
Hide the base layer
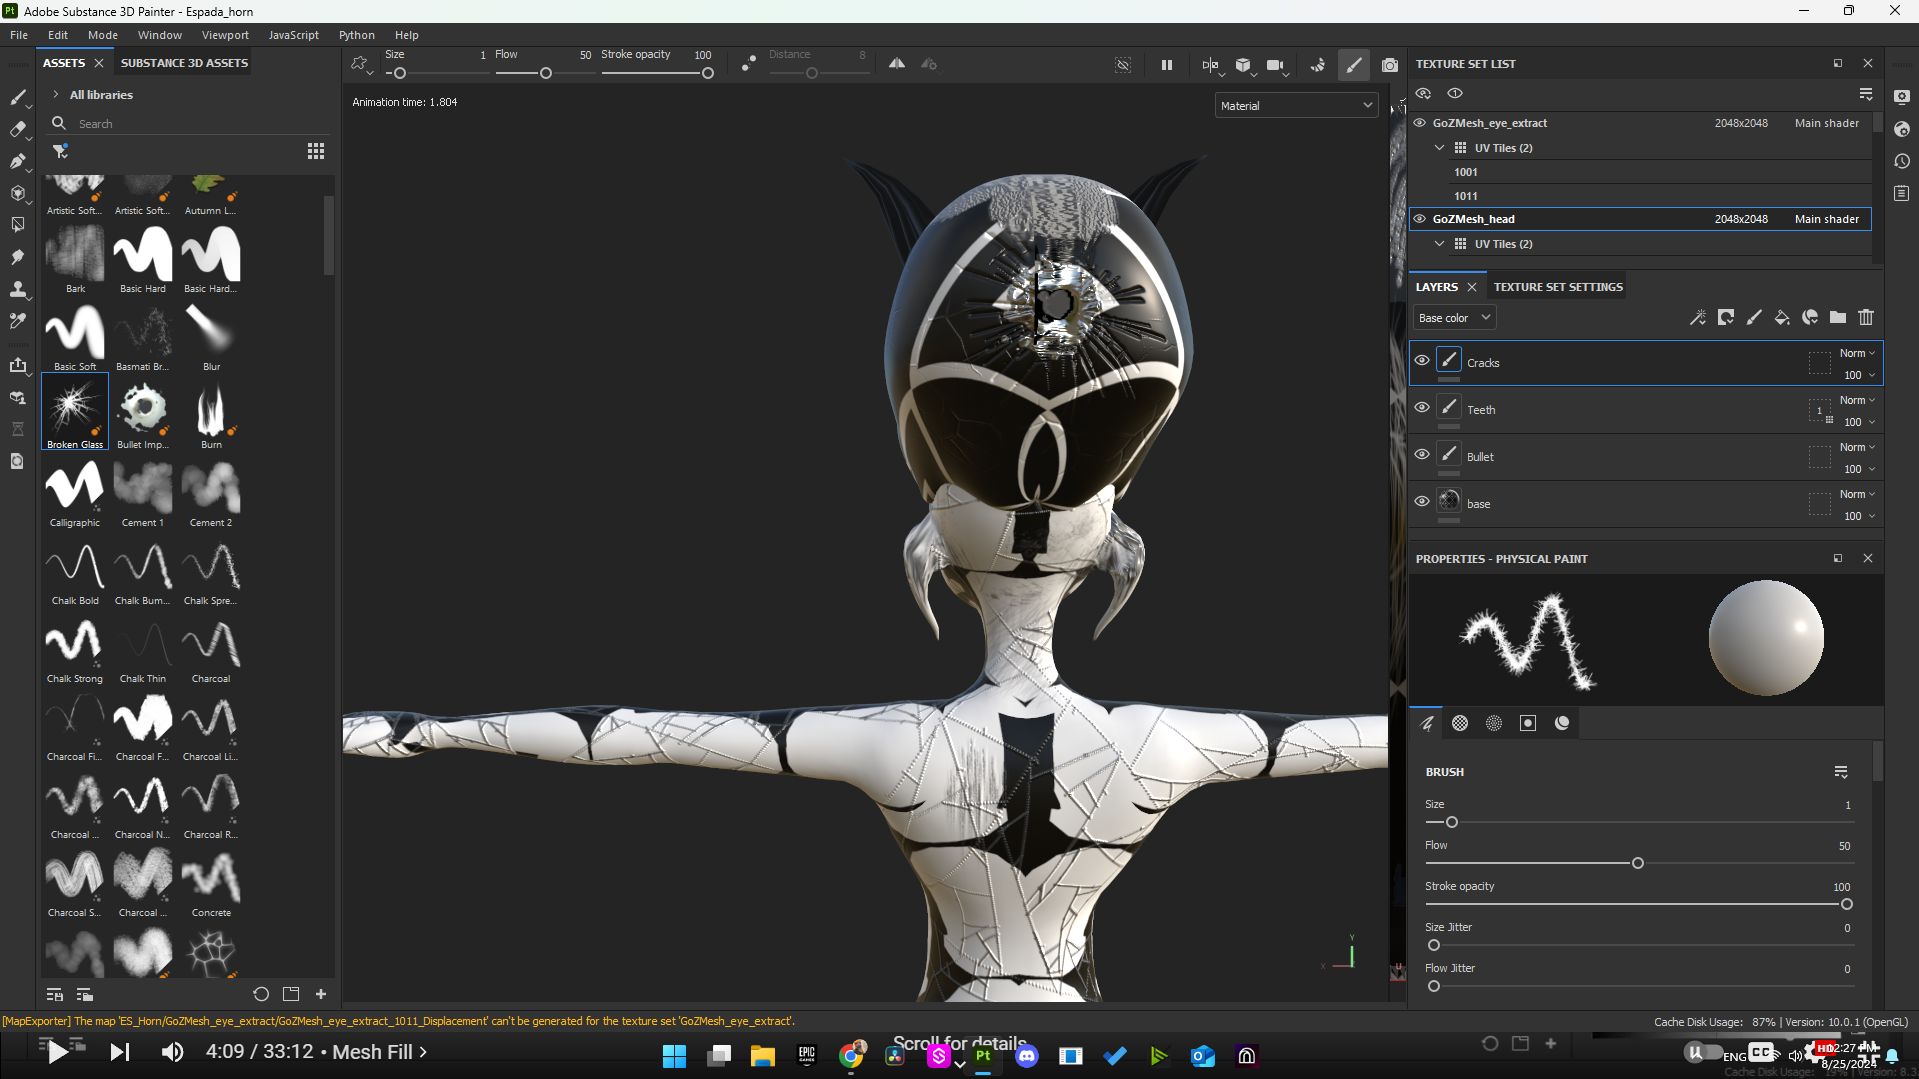(1422, 502)
